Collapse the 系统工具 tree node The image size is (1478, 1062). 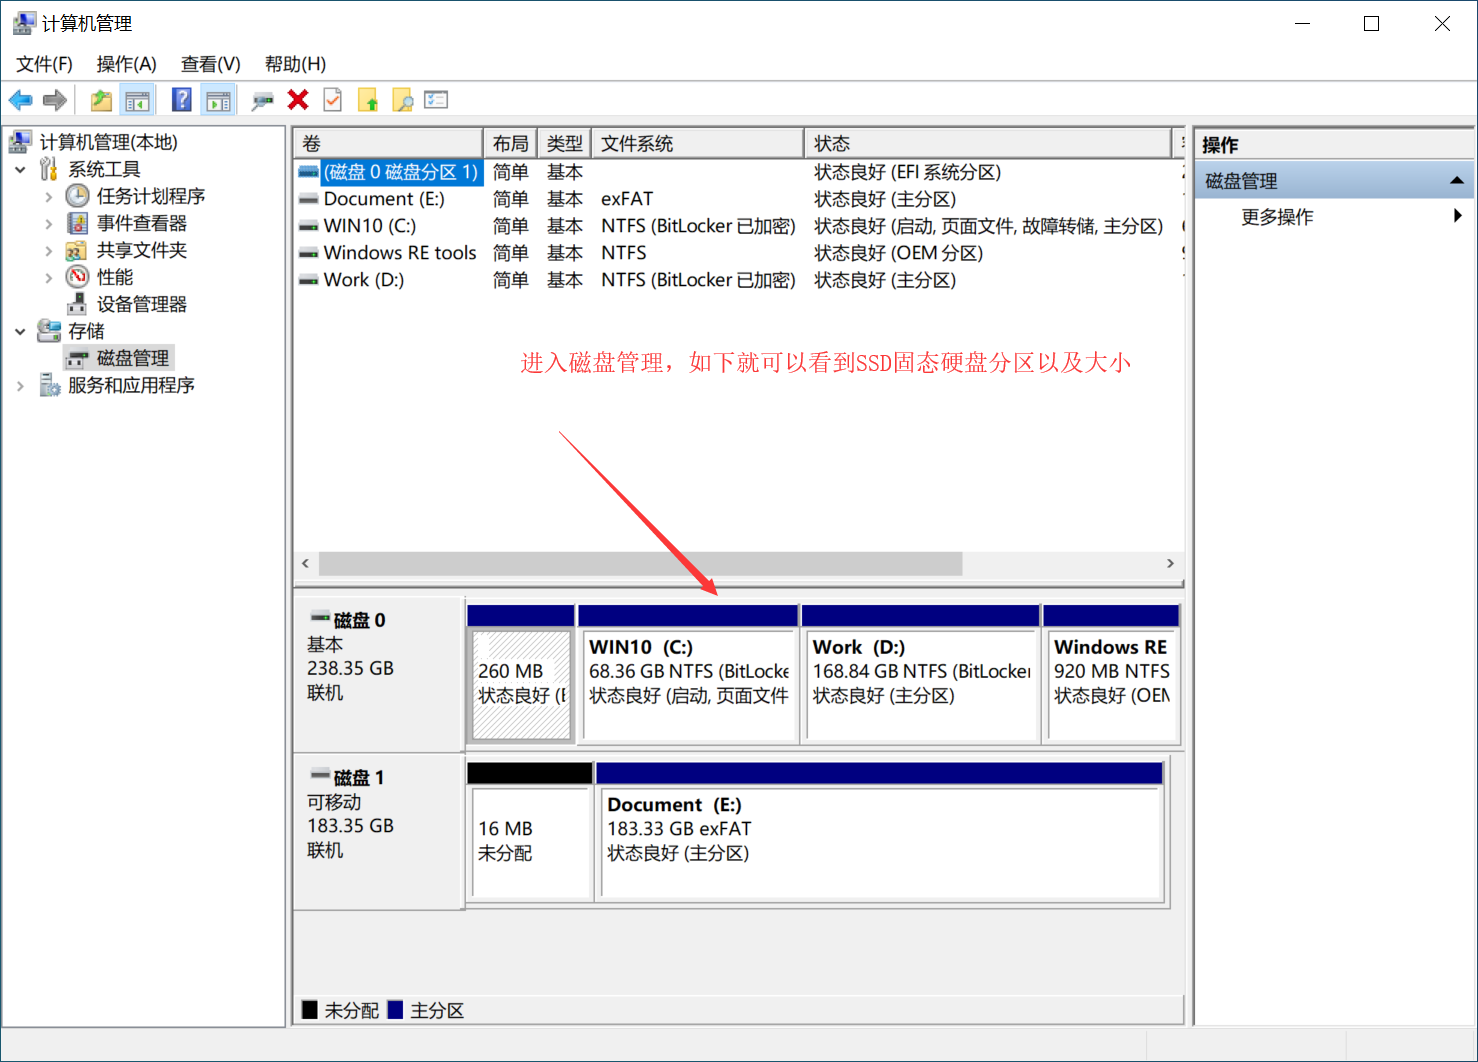tap(21, 170)
